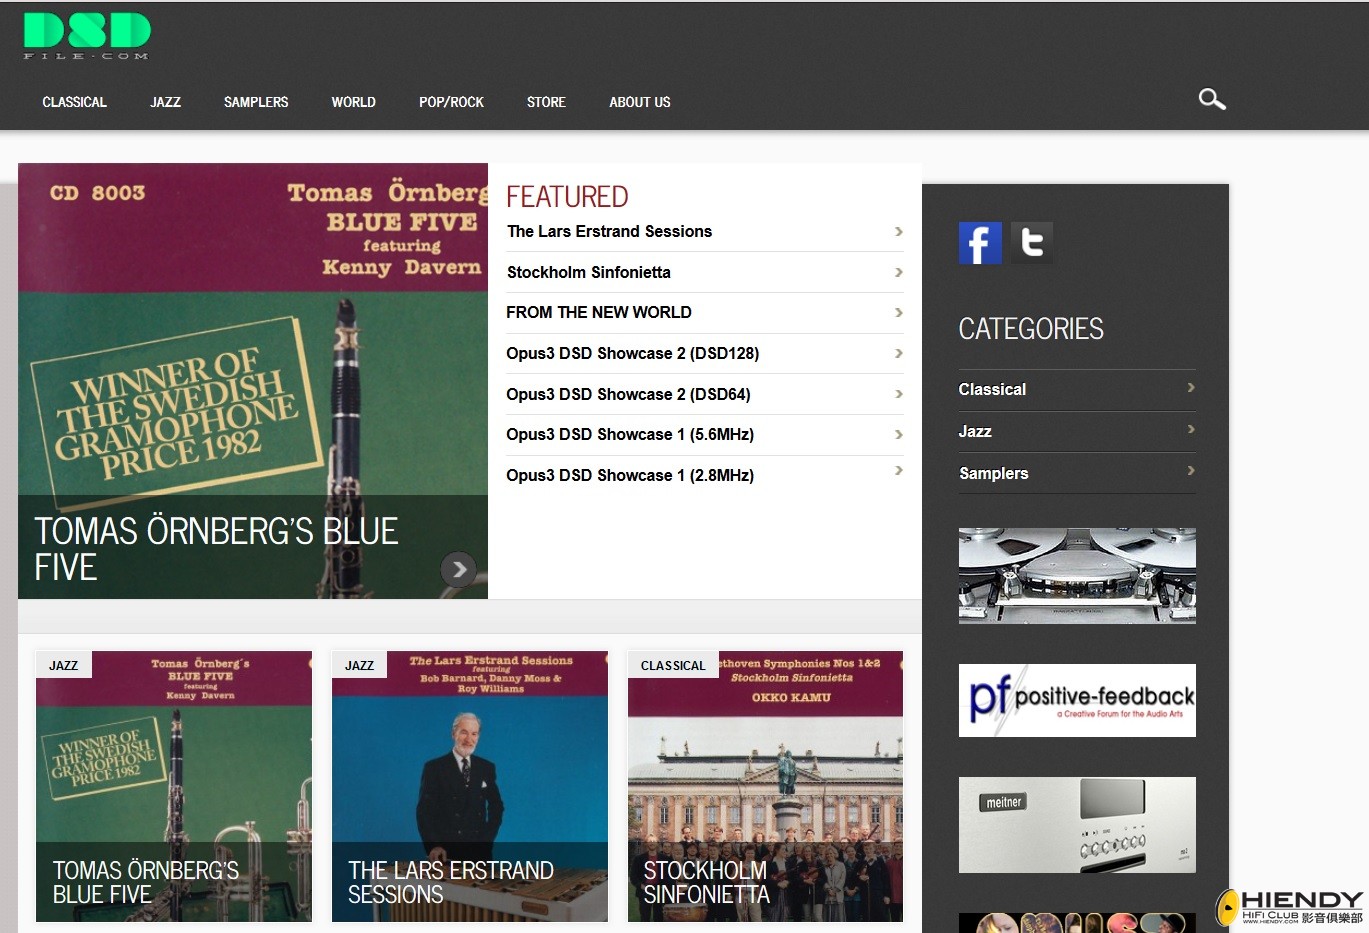Open the search magnifier icon
The height and width of the screenshot is (933, 1369).
click(1211, 99)
